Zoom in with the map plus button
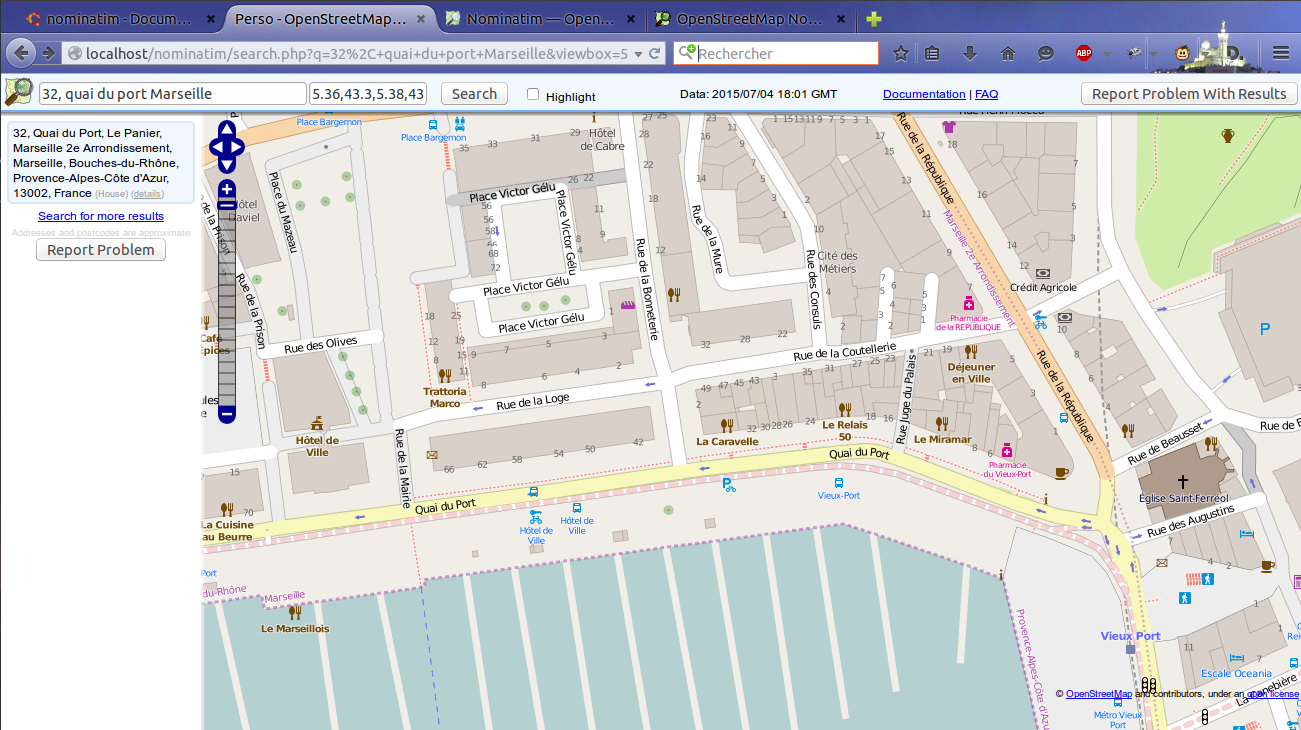This screenshot has height=730, width=1301. point(227,189)
